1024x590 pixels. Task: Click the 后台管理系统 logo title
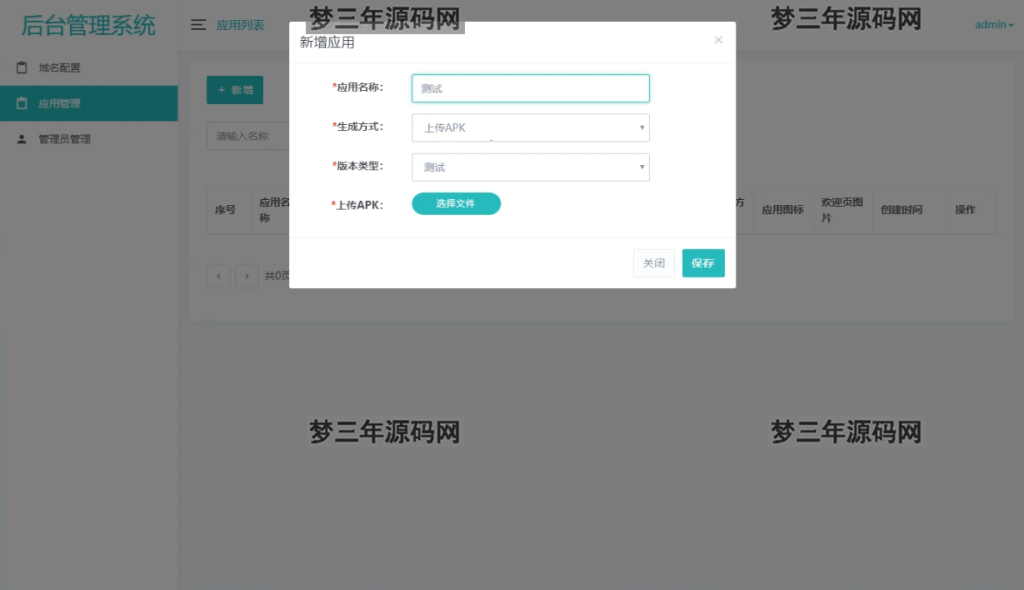point(88,25)
